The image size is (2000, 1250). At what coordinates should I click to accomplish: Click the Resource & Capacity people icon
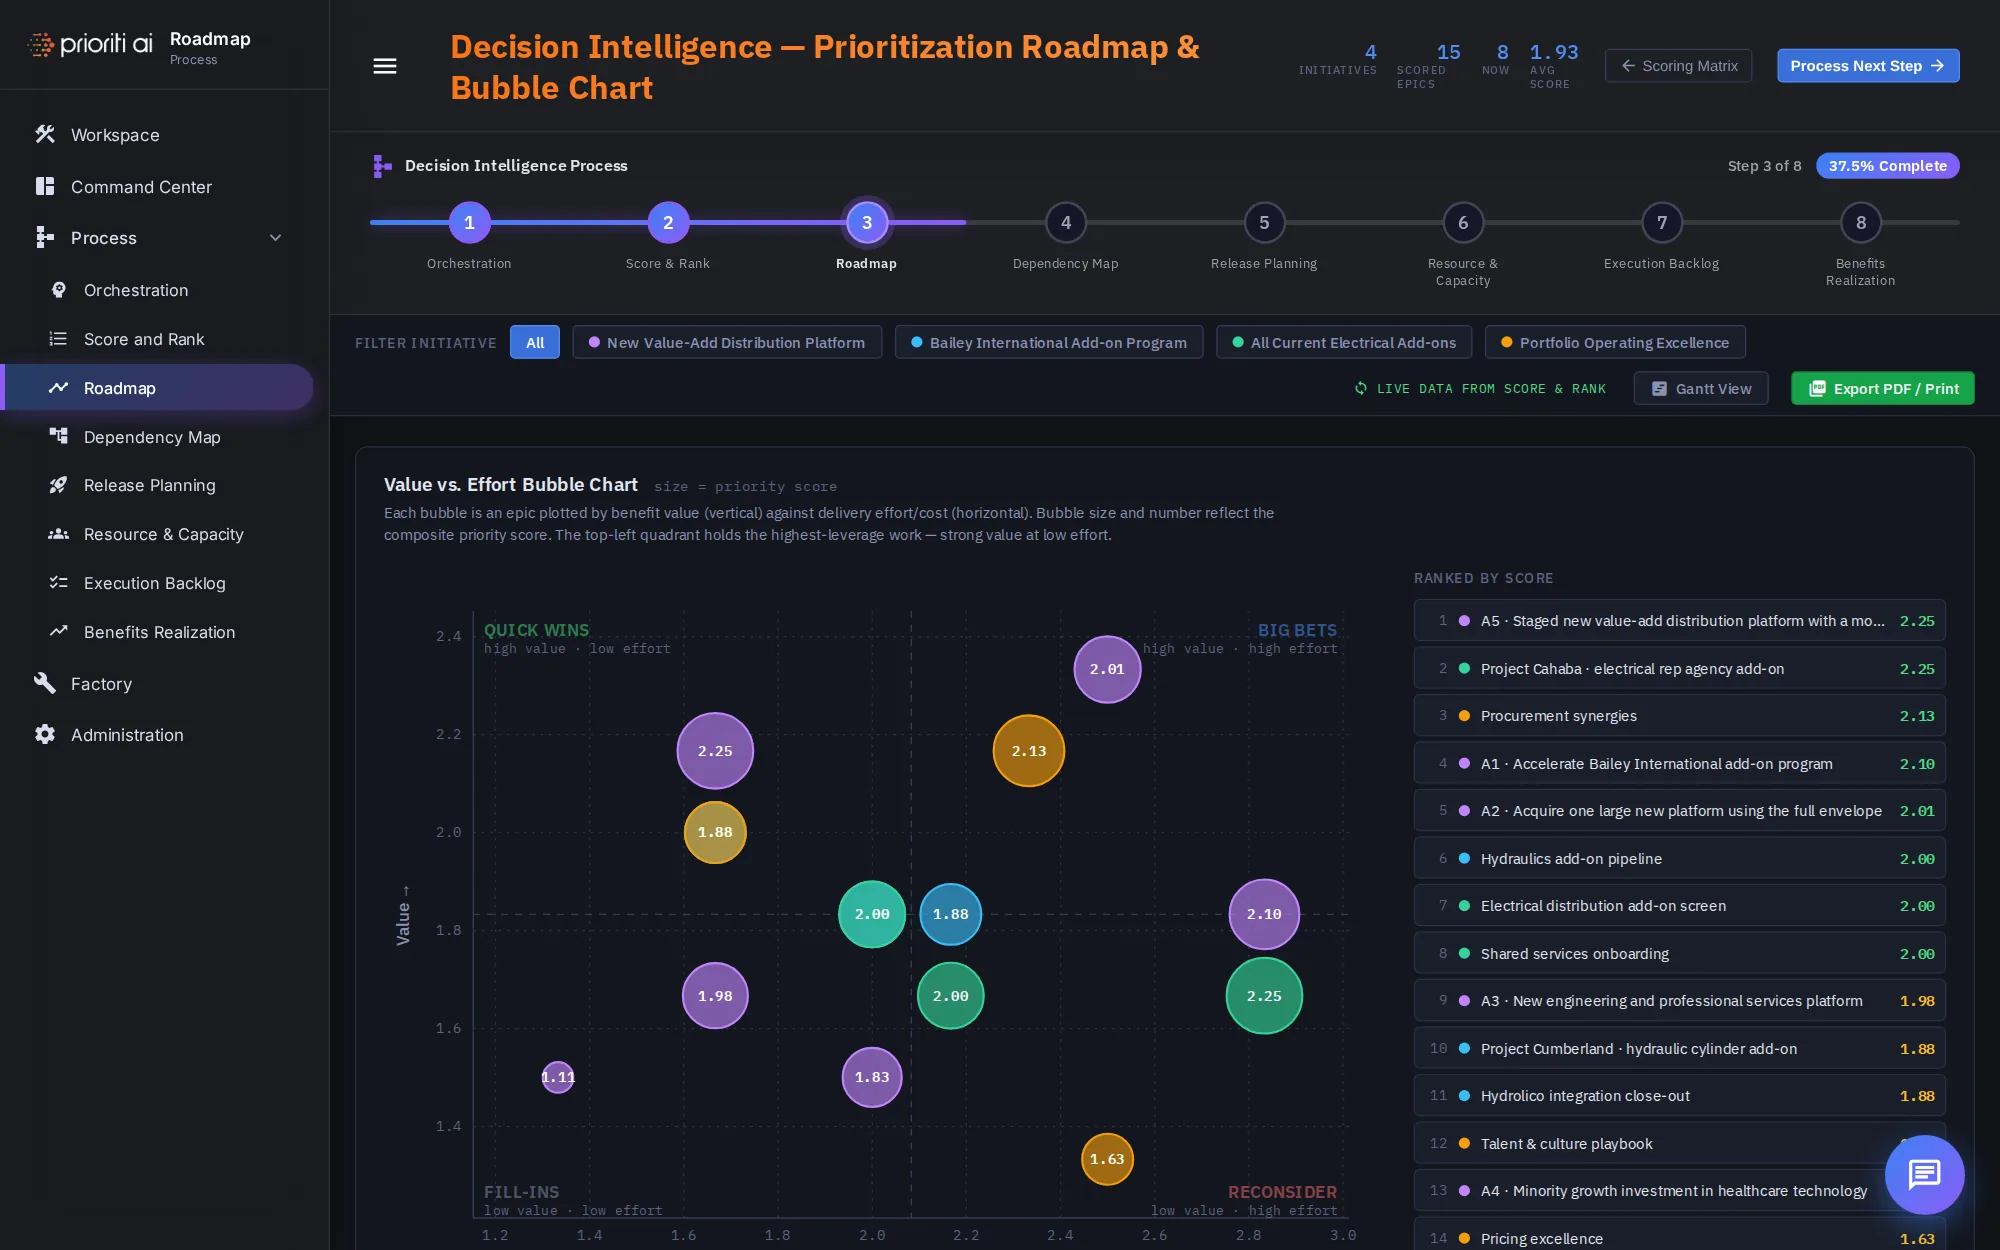[x=59, y=534]
